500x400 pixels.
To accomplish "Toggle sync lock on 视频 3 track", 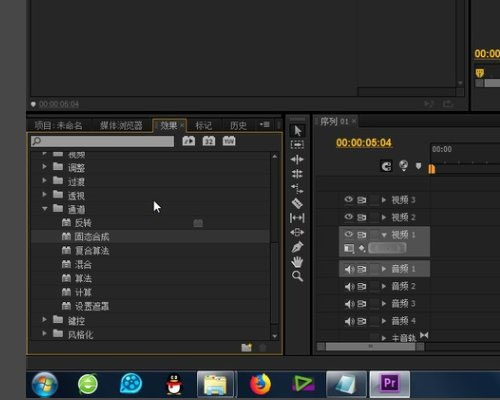I will 362,200.
